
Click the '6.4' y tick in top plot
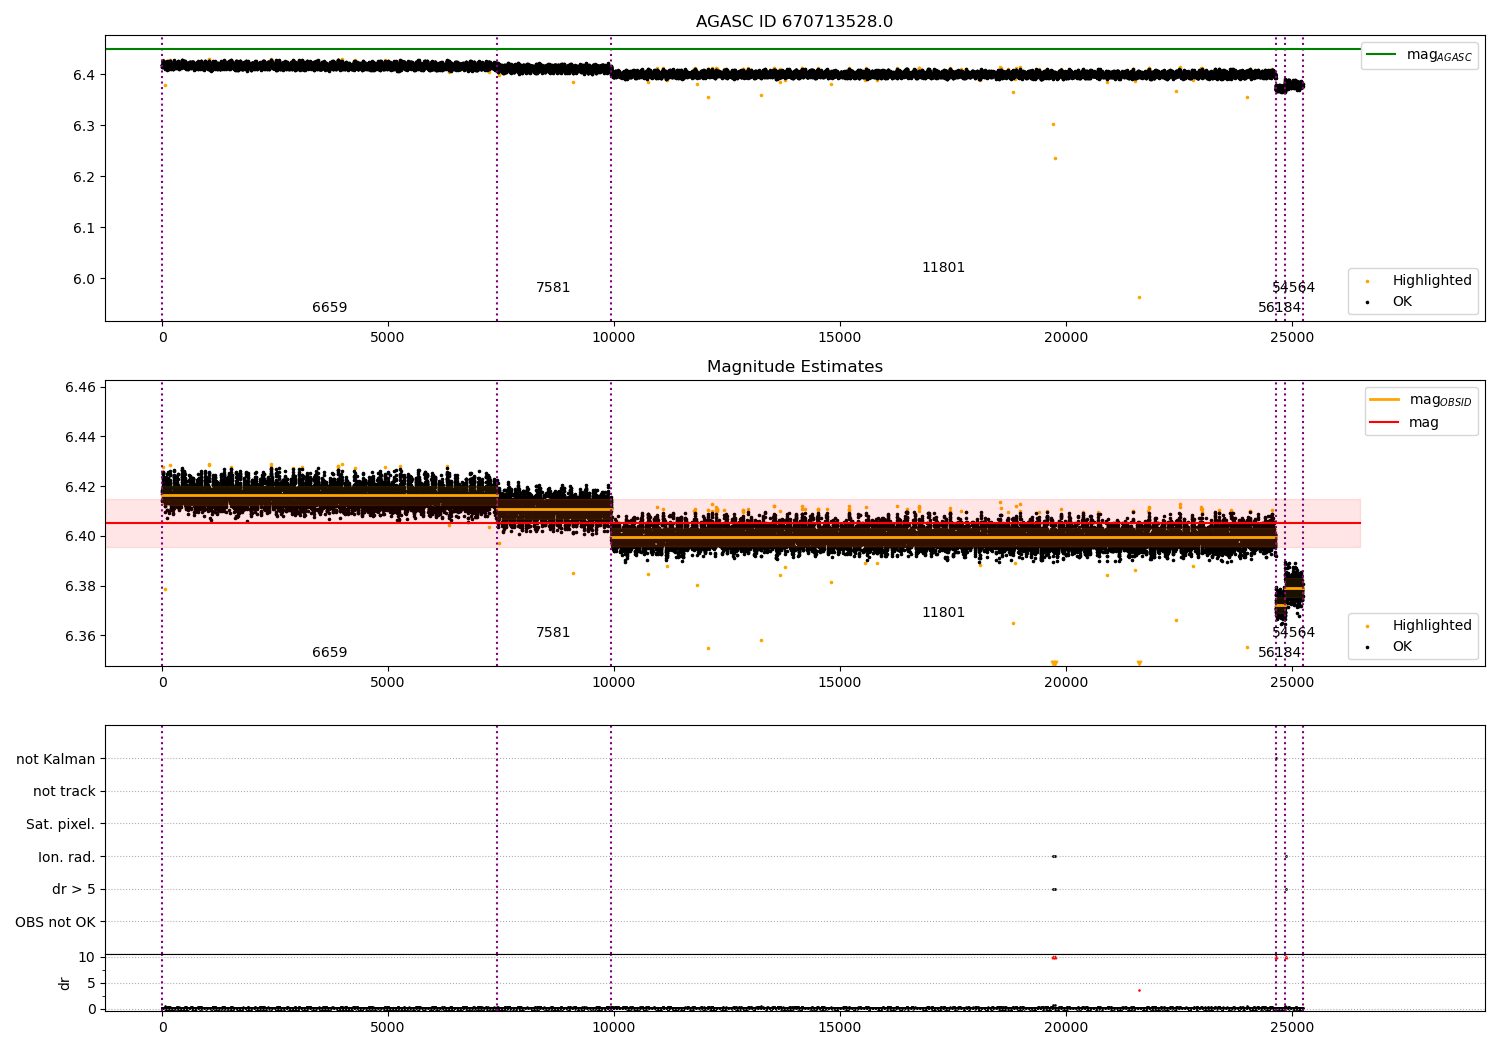[85, 75]
